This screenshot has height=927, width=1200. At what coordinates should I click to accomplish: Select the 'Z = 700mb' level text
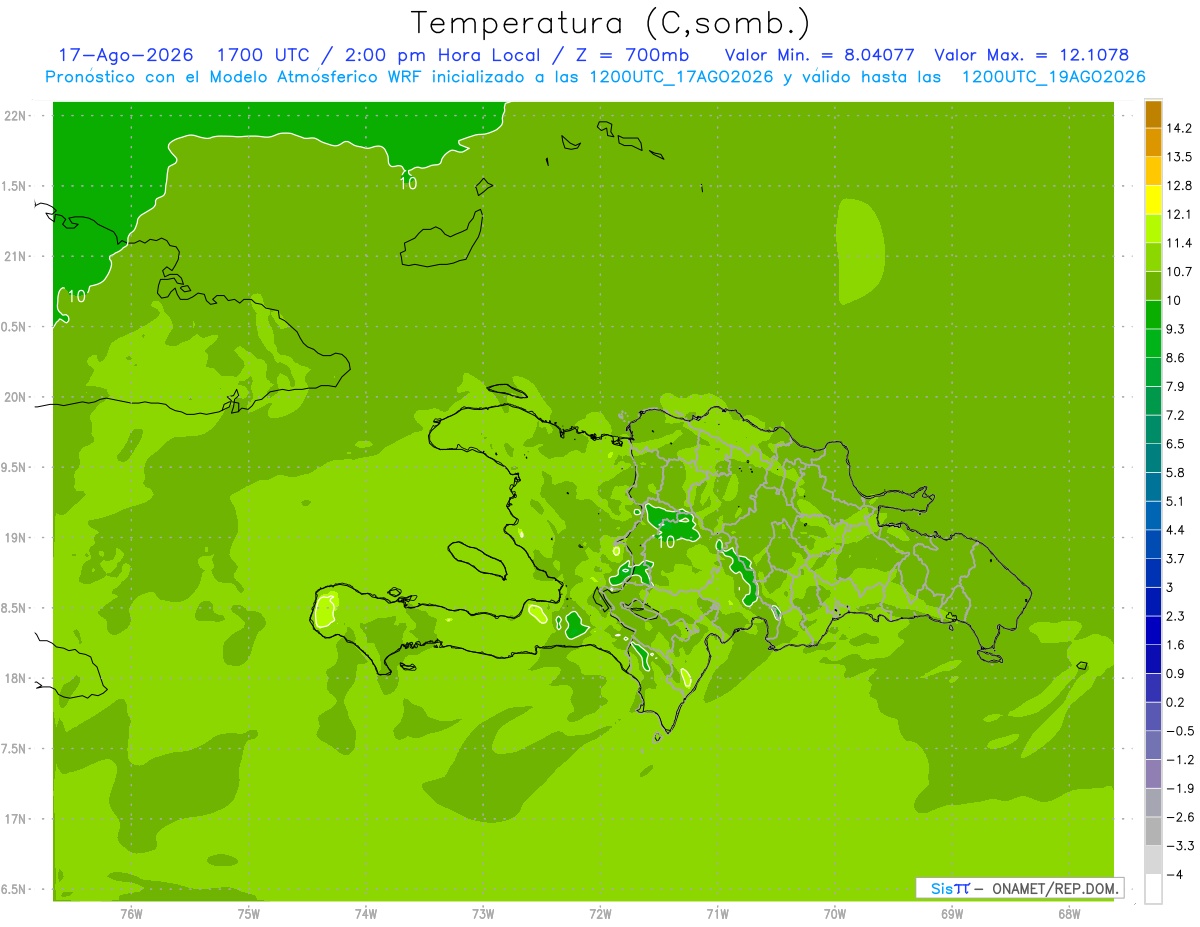click(x=629, y=55)
